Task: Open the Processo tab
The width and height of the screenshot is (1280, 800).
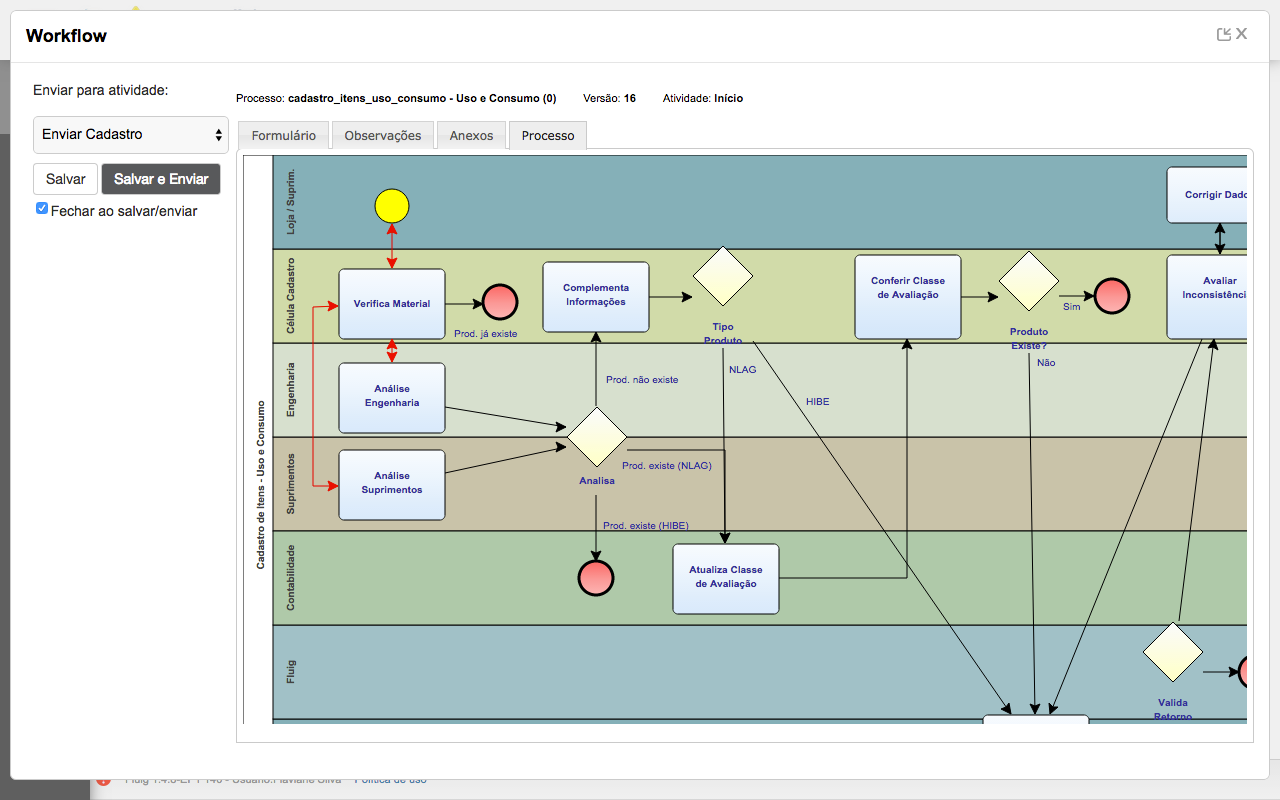Action: click(x=548, y=135)
